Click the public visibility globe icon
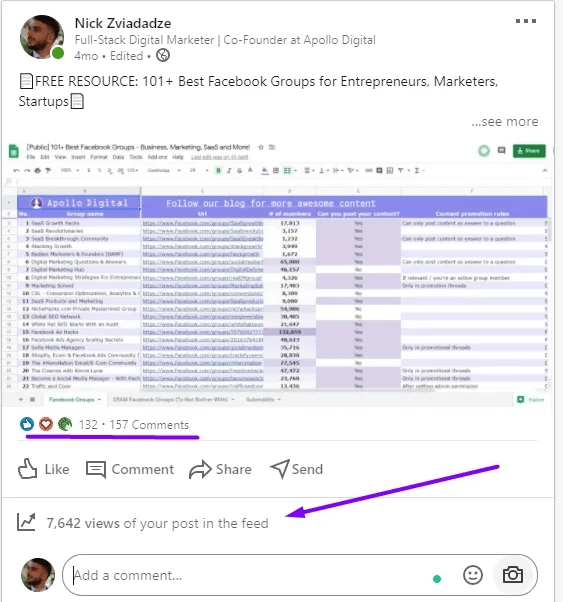The height and width of the screenshot is (602, 563). pos(163,56)
